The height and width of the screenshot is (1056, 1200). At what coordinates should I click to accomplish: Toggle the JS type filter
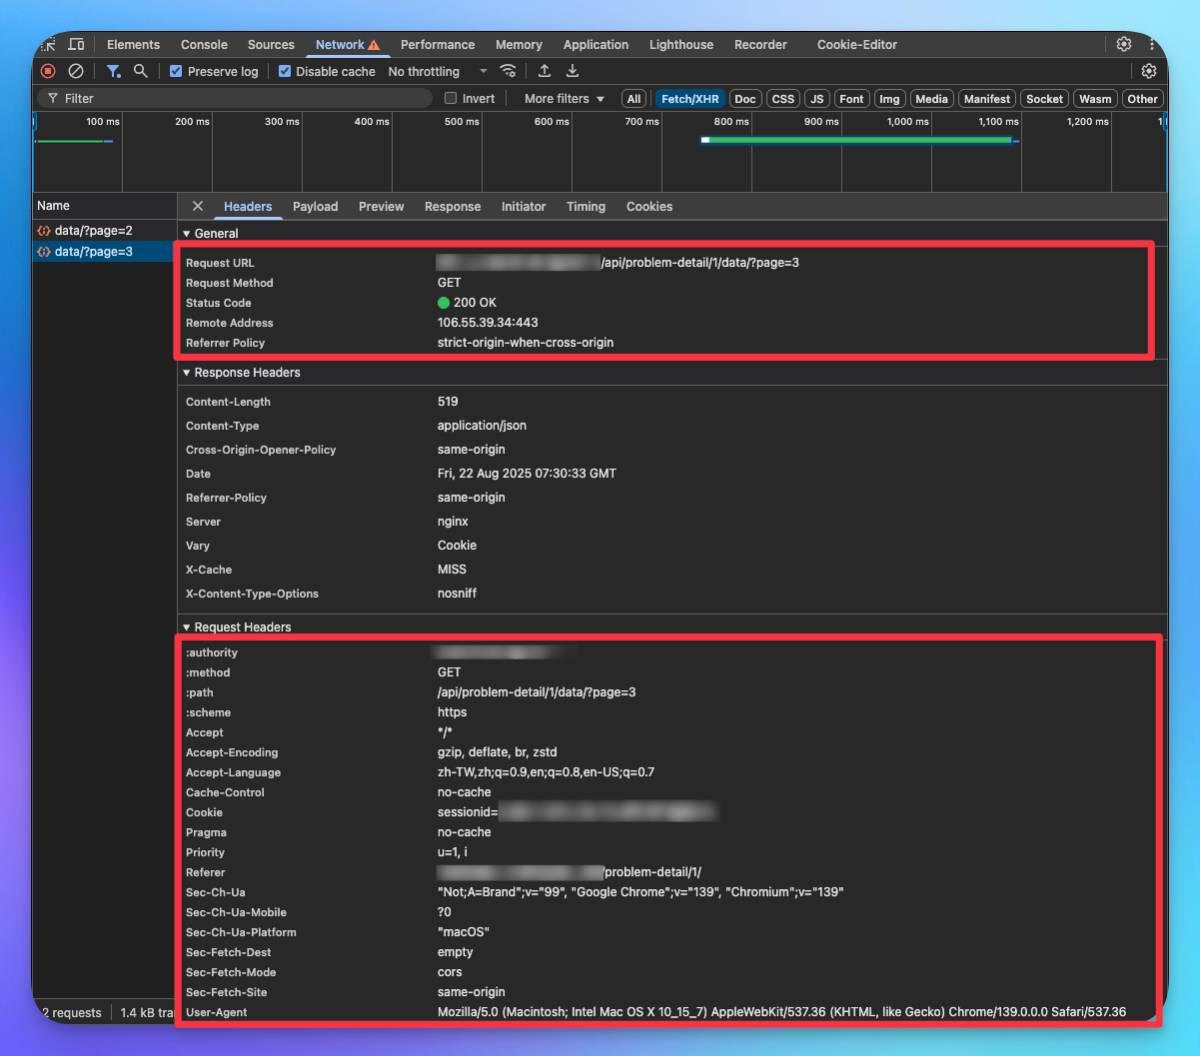(x=817, y=98)
